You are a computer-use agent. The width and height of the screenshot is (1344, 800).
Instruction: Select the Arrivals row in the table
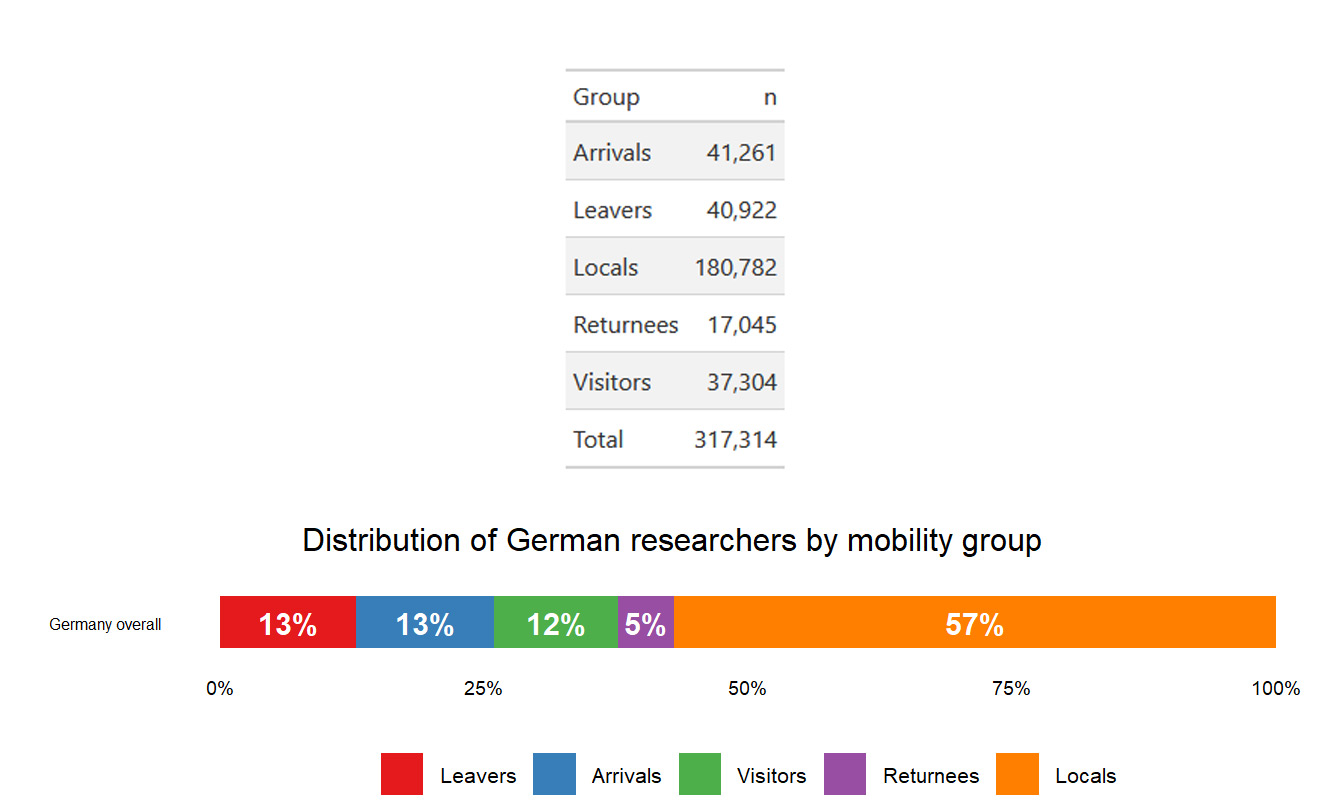(x=675, y=152)
